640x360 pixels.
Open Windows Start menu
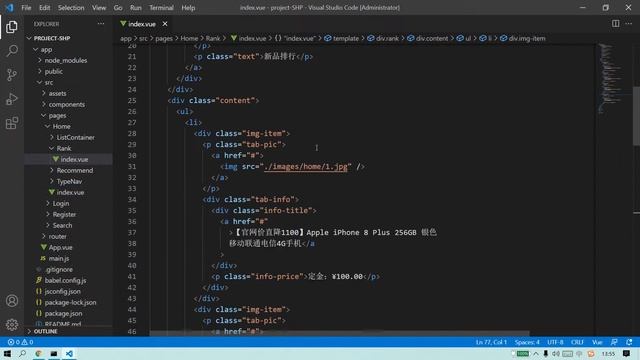(x=7, y=353)
